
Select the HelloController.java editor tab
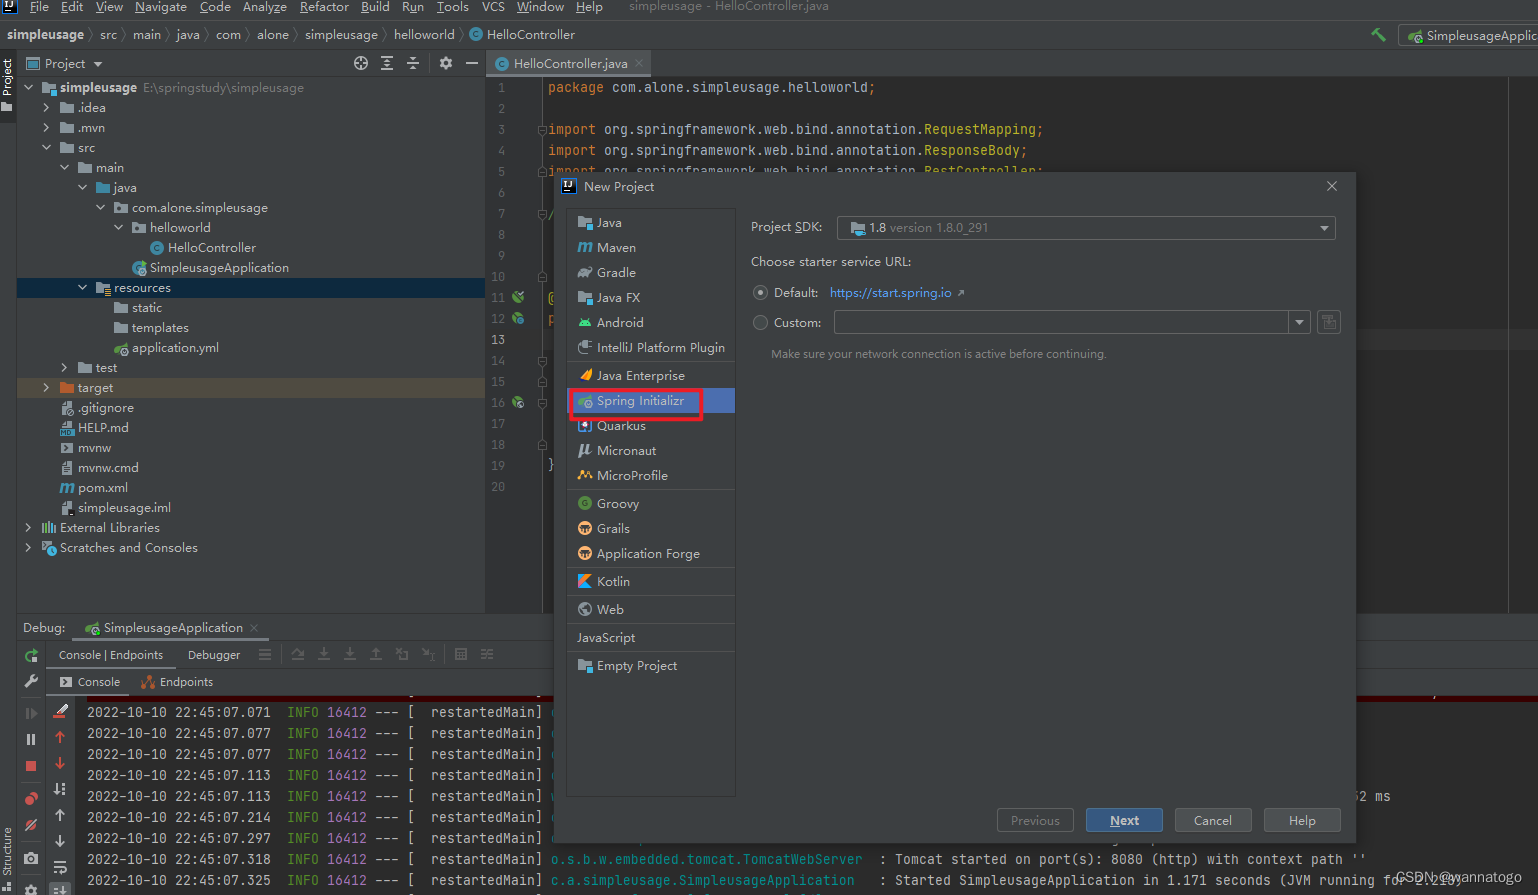[x=569, y=64]
